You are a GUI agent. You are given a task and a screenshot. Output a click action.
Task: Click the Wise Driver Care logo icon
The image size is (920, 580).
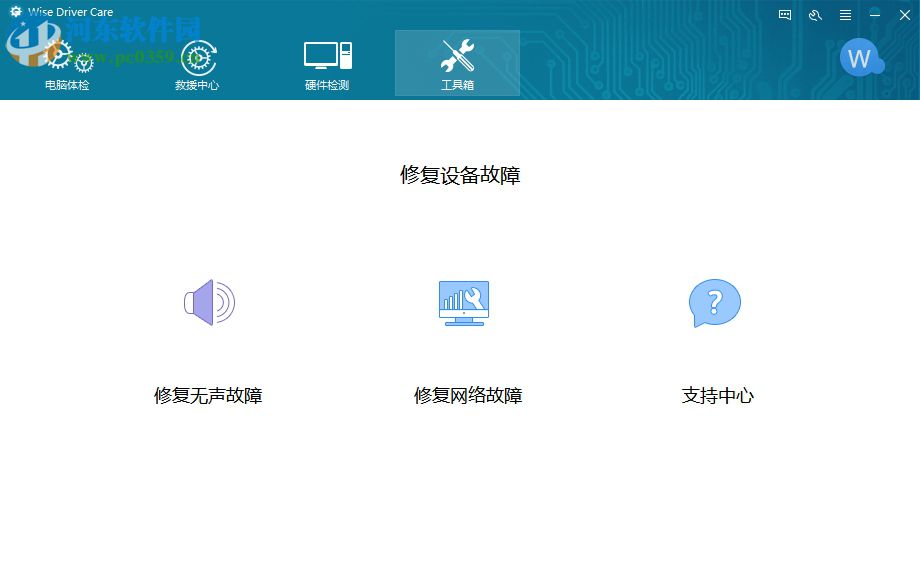[x=13, y=10]
